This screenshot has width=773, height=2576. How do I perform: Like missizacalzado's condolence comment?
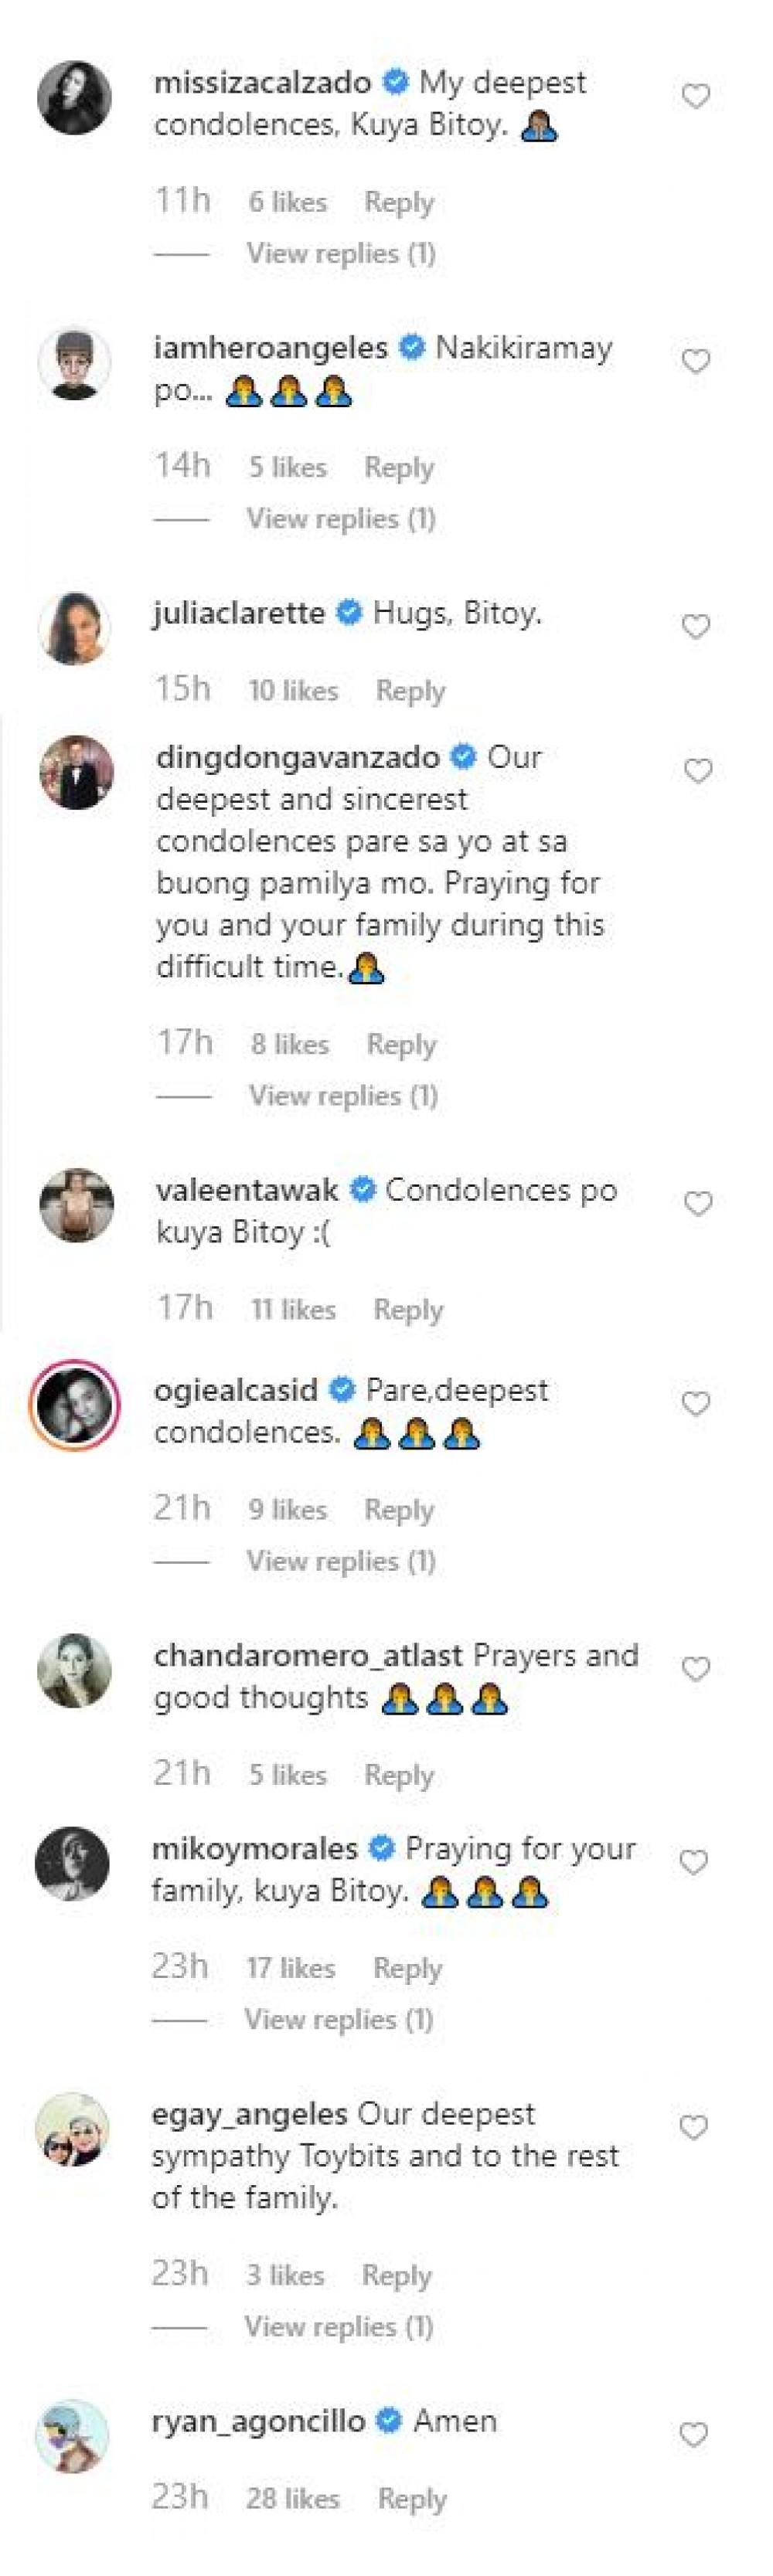pos(695,96)
